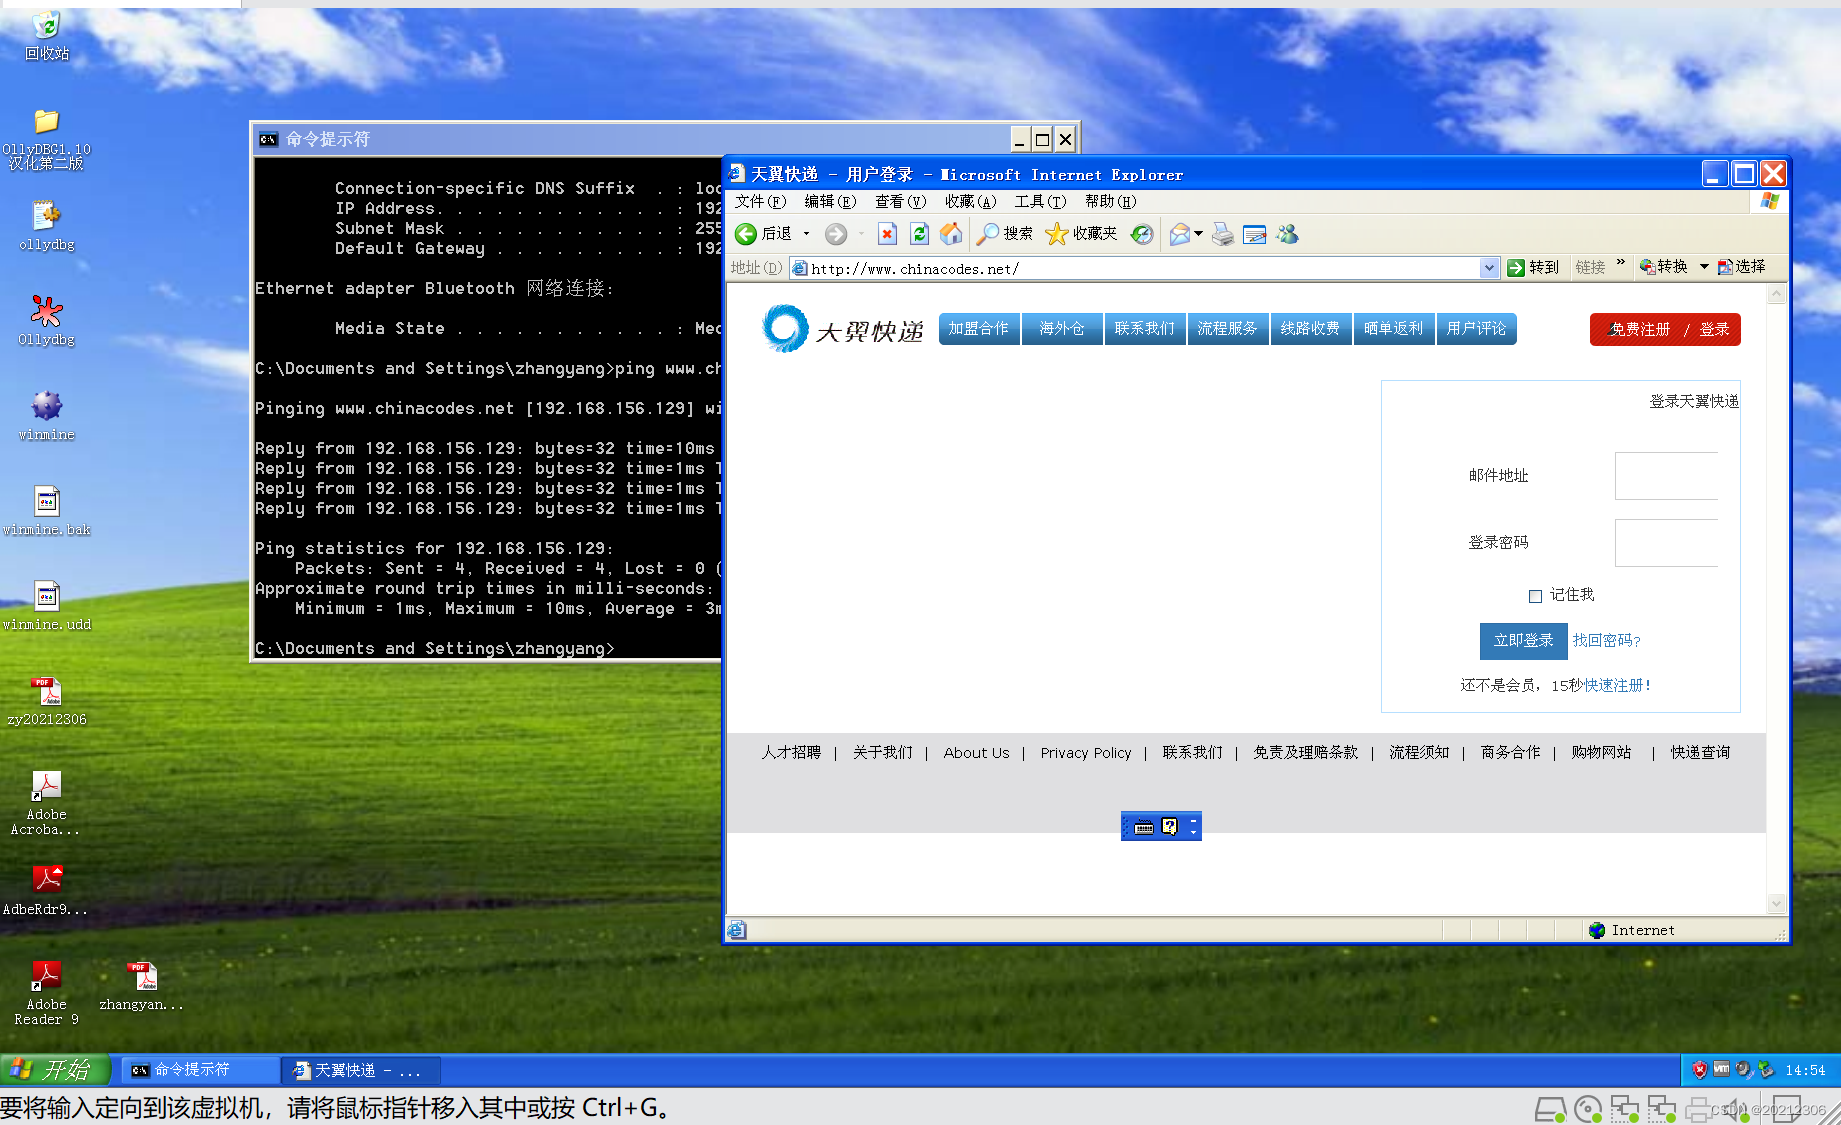This screenshot has height=1125, width=1841.
Task: Click the 找回密码? link
Action: [1606, 641]
